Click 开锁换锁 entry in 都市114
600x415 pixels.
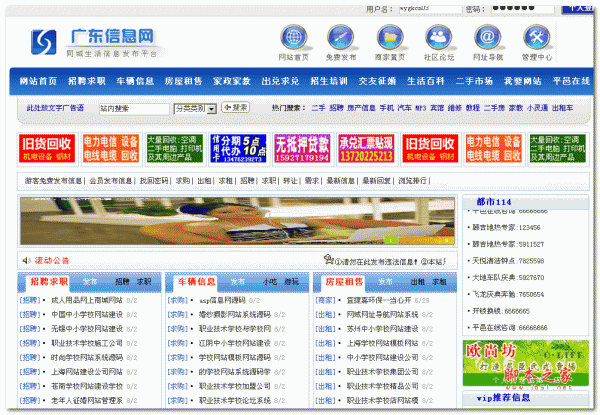(501, 311)
